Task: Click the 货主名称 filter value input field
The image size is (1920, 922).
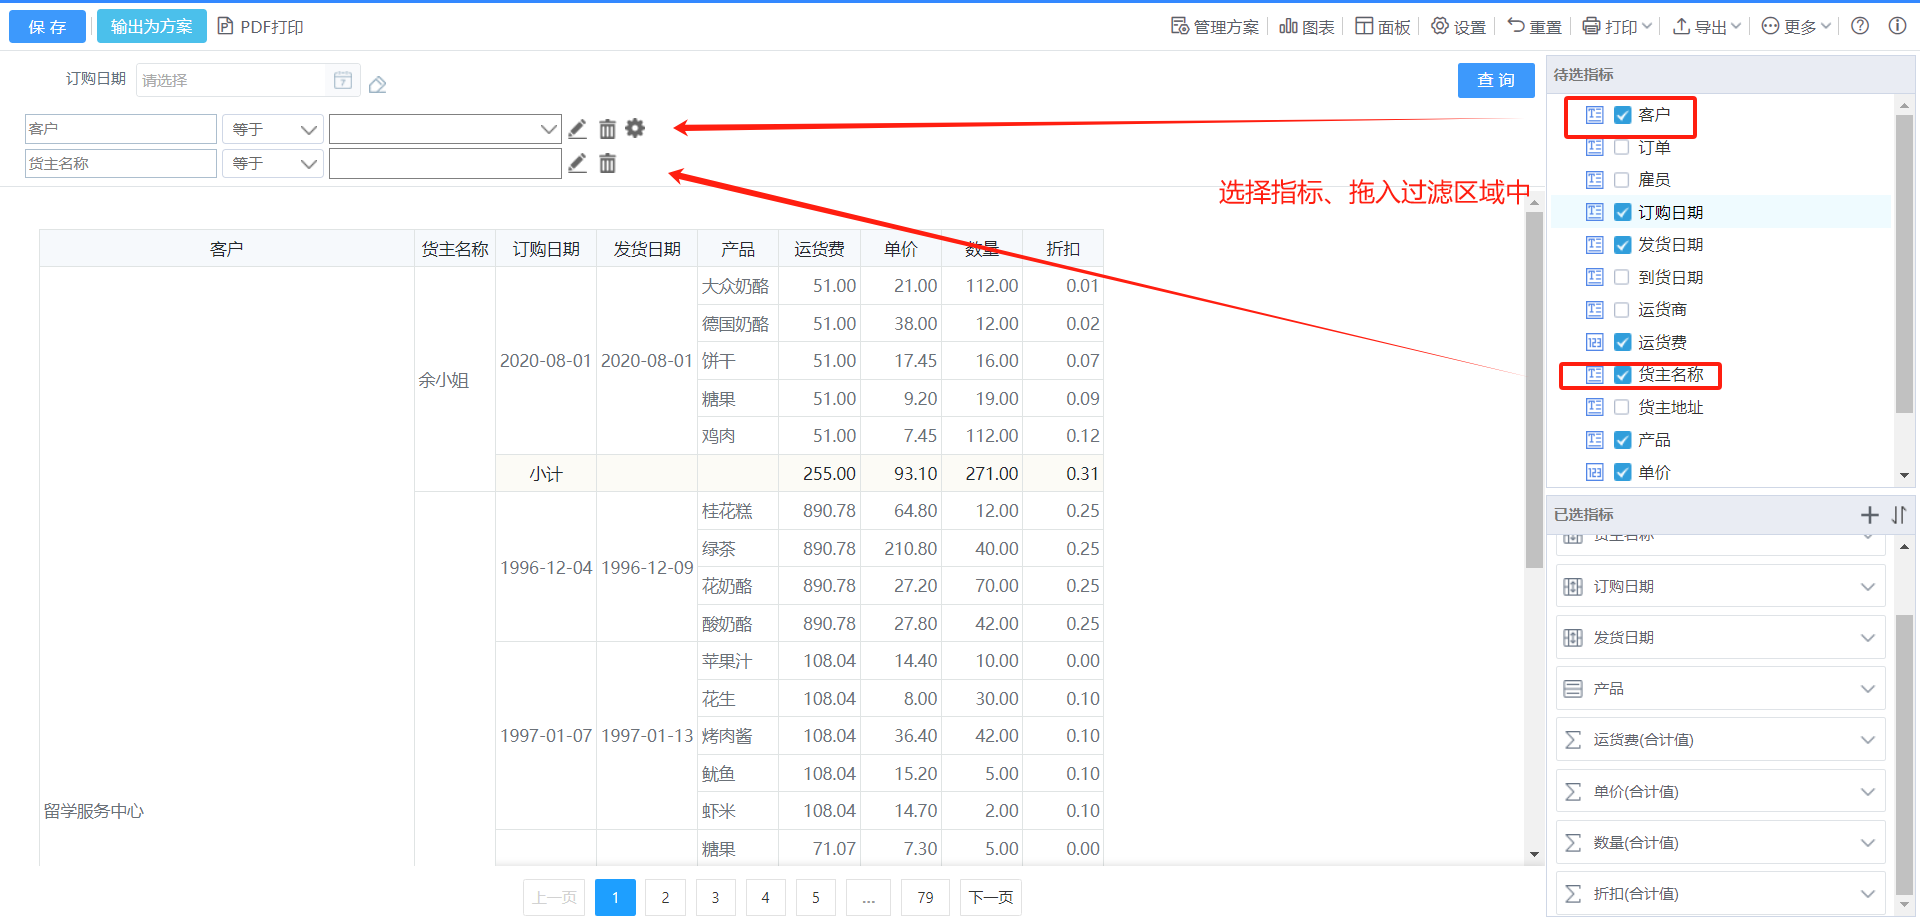Action: pos(445,164)
